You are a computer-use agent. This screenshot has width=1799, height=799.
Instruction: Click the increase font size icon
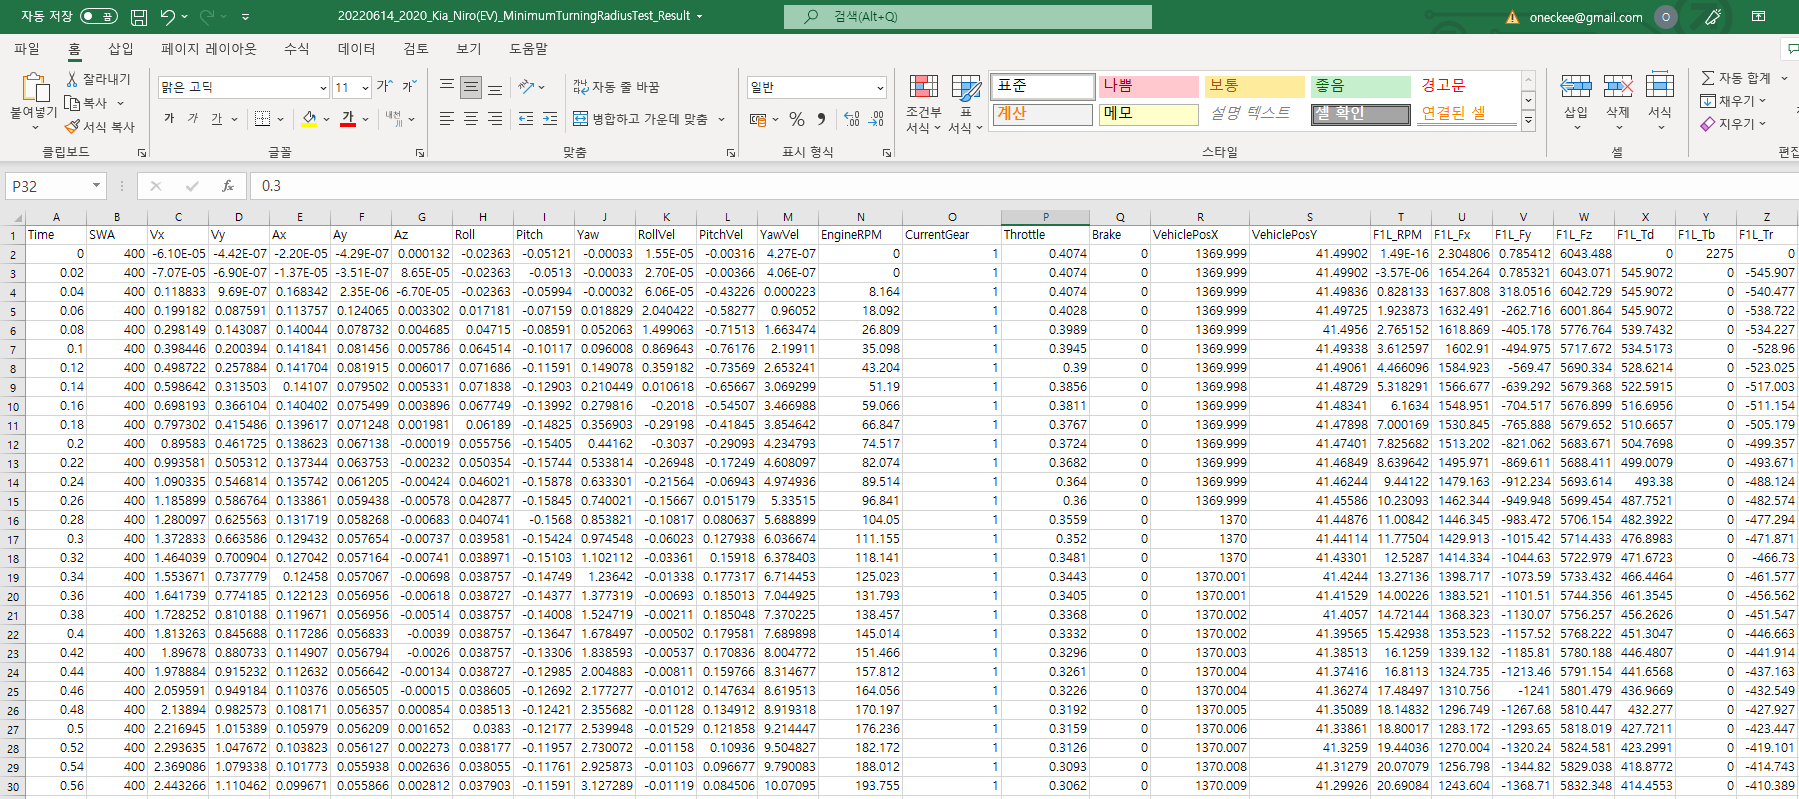384,87
